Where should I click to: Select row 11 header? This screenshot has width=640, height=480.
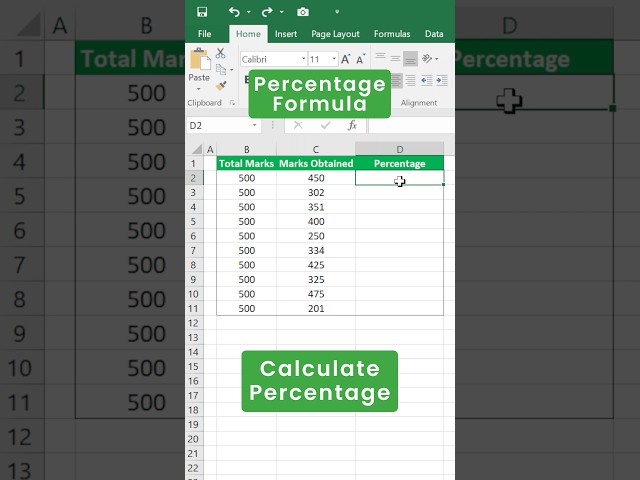click(x=194, y=309)
